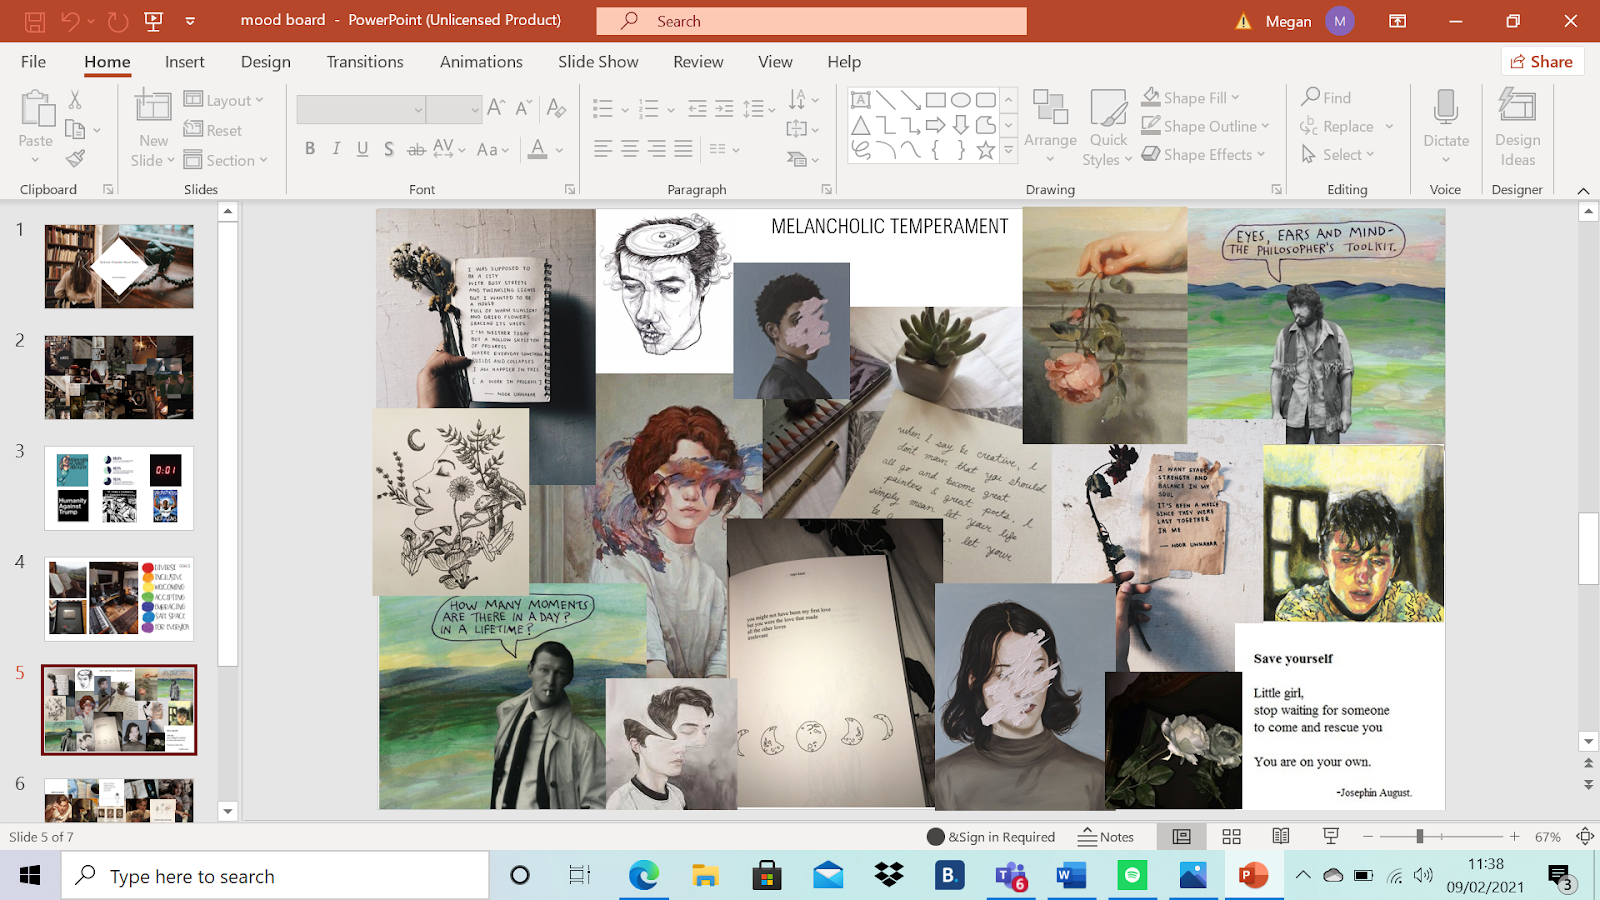The height and width of the screenshot is (900, 1600).
Task: Click the Undo arrow icon
Action: (x=70, y=21)
